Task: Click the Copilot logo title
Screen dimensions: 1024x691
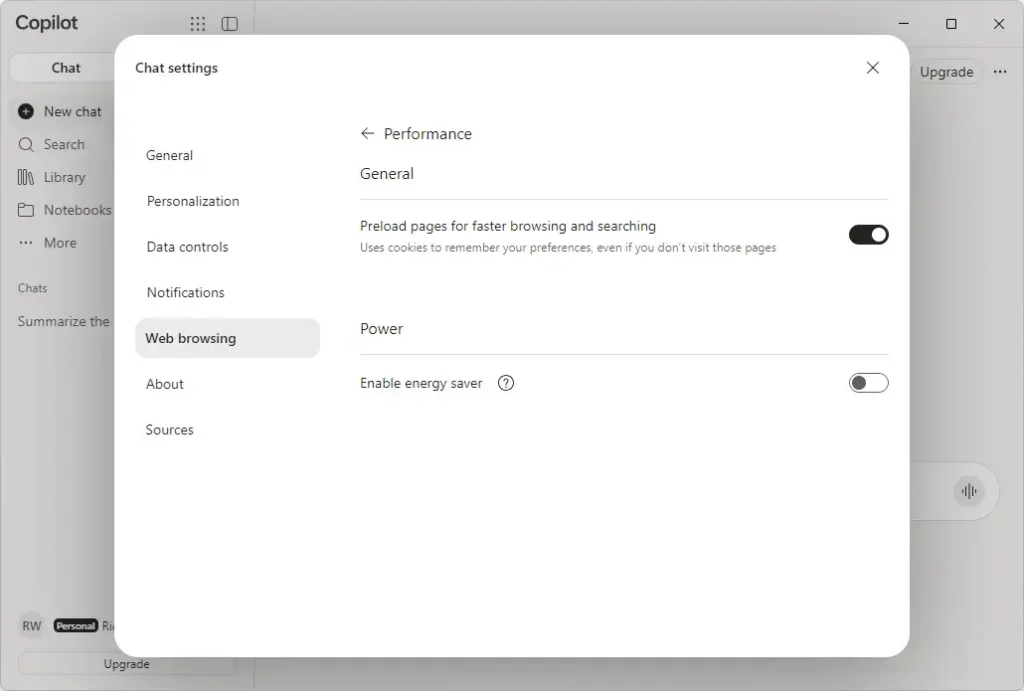Action: (x=46, y=23)
